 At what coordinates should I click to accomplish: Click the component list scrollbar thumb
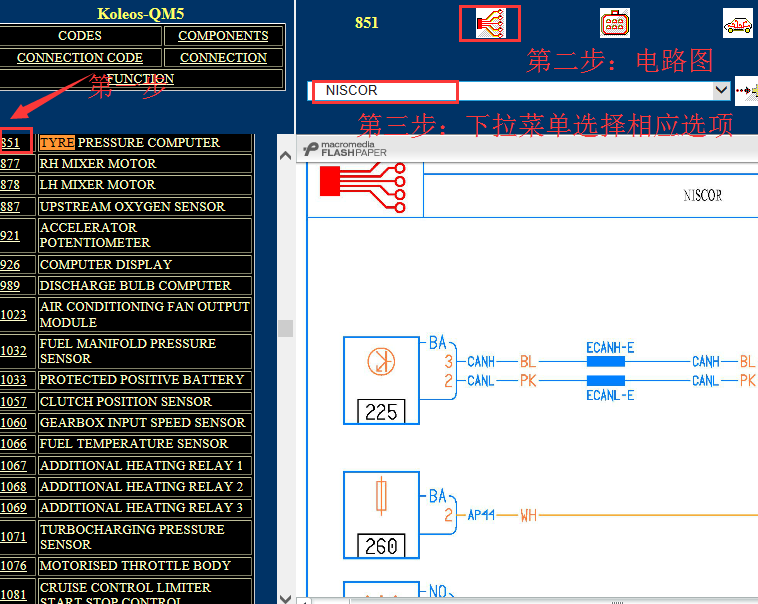(x=286, y=328)
